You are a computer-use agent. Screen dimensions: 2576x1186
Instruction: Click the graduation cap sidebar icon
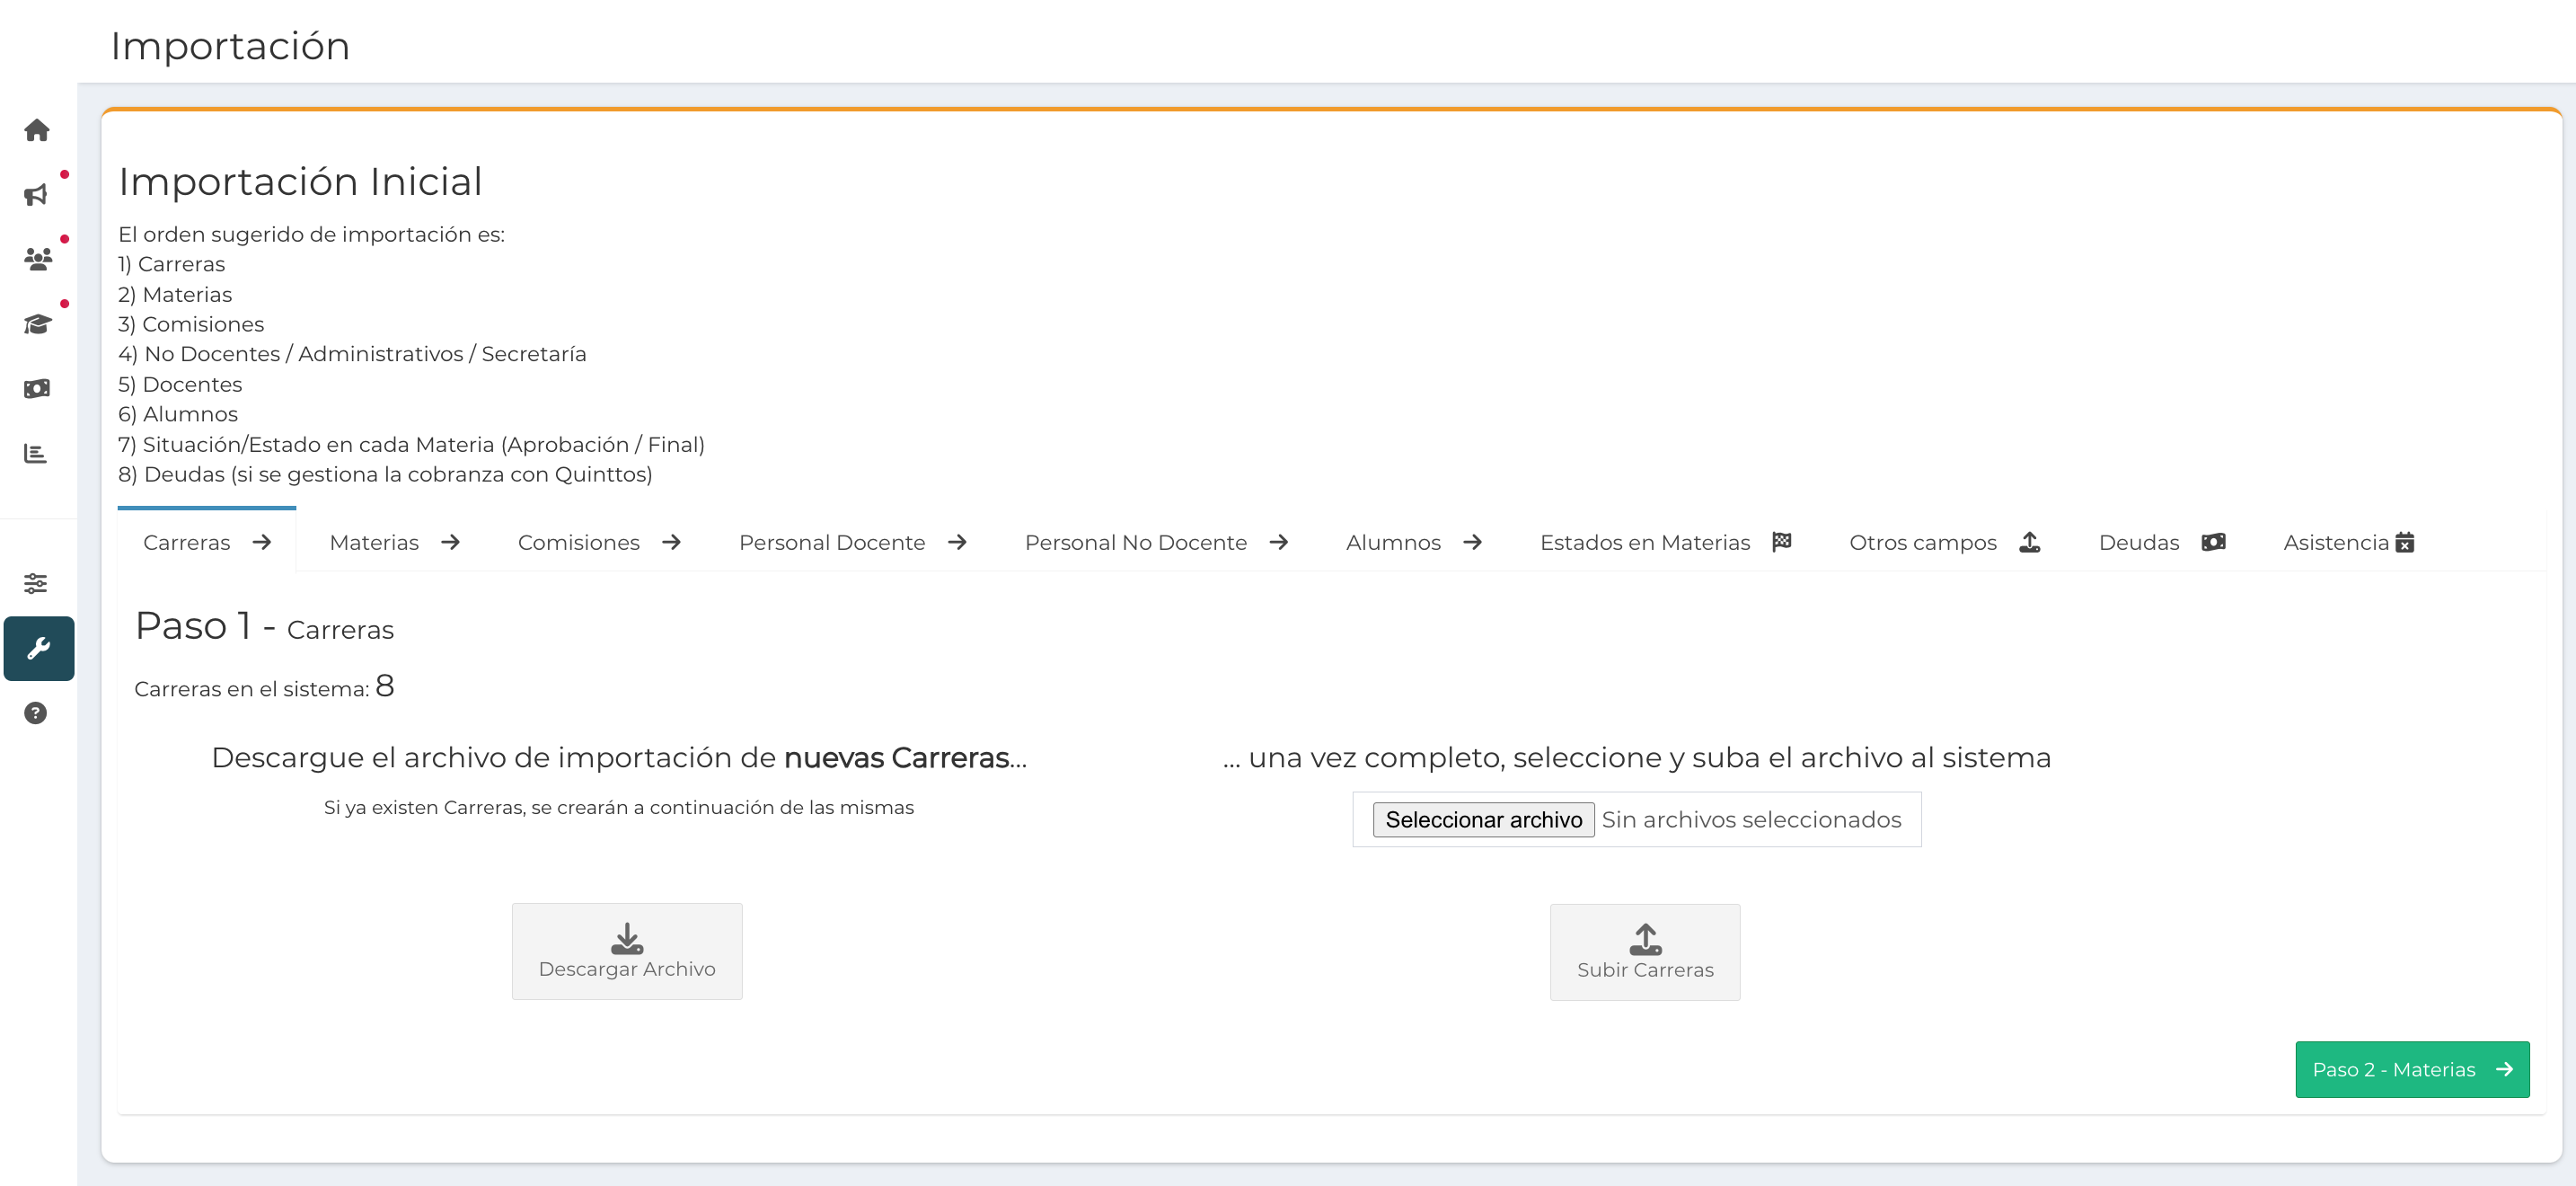click(x=37, y=324)
